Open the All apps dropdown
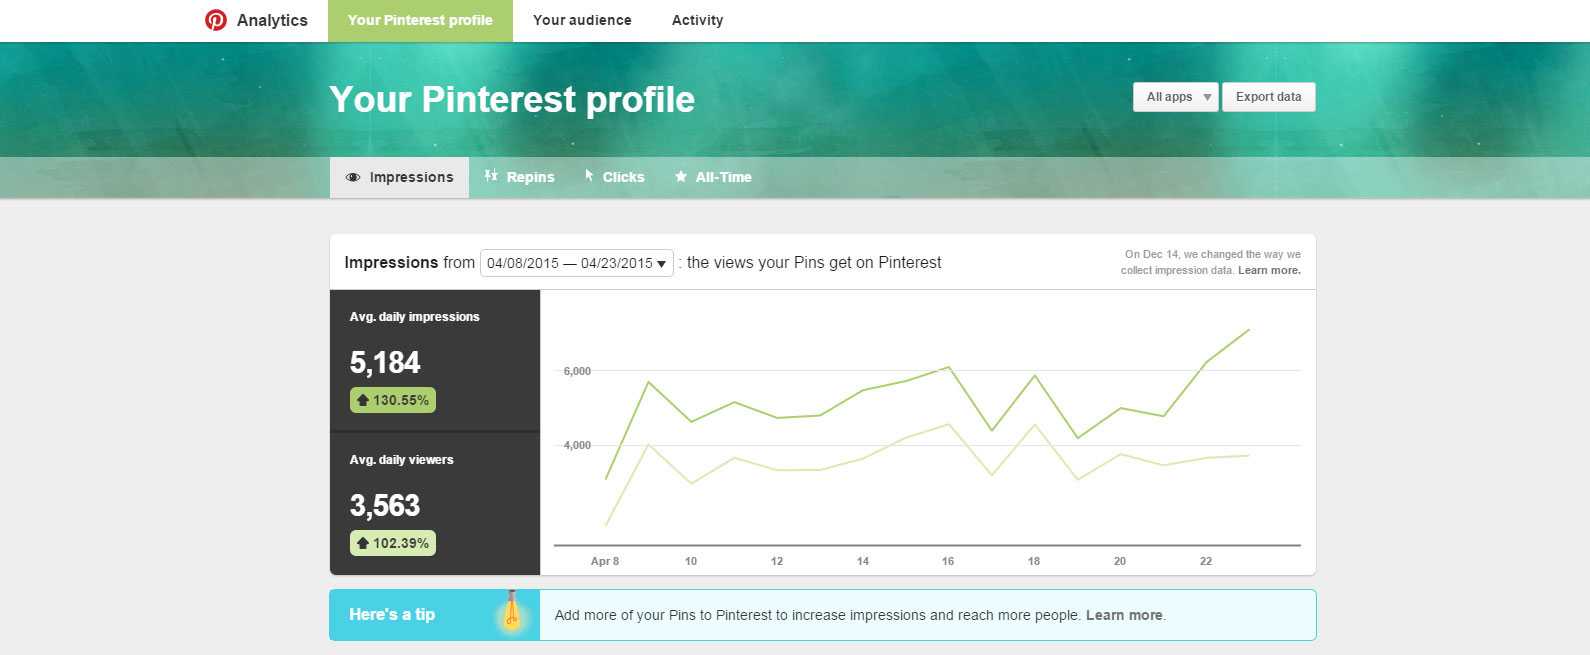The image size is (1590, 655). pyautogui.click(x=1175, y=97)
